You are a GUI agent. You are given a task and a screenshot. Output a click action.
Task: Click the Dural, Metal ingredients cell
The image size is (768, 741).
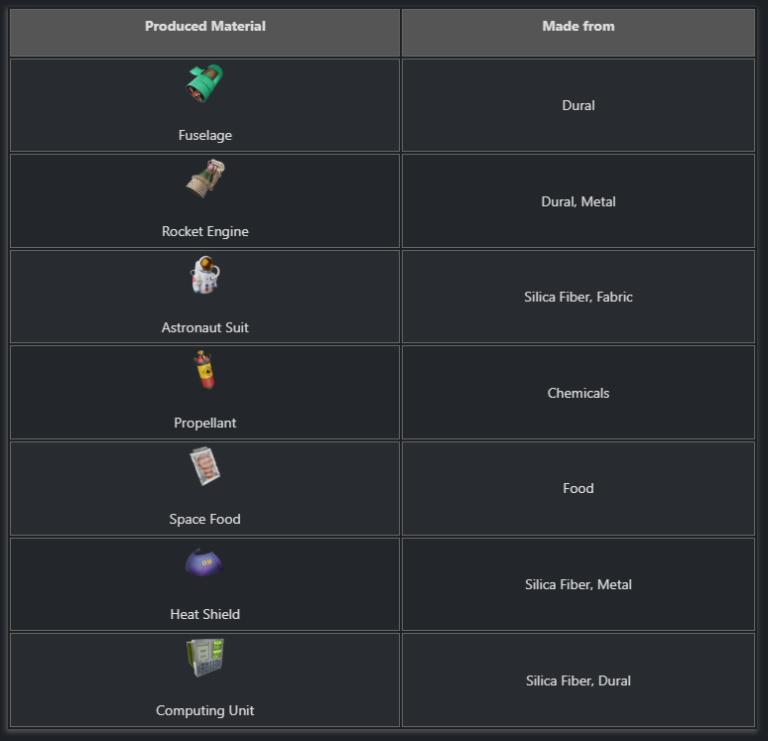click(x=578, y=201)
